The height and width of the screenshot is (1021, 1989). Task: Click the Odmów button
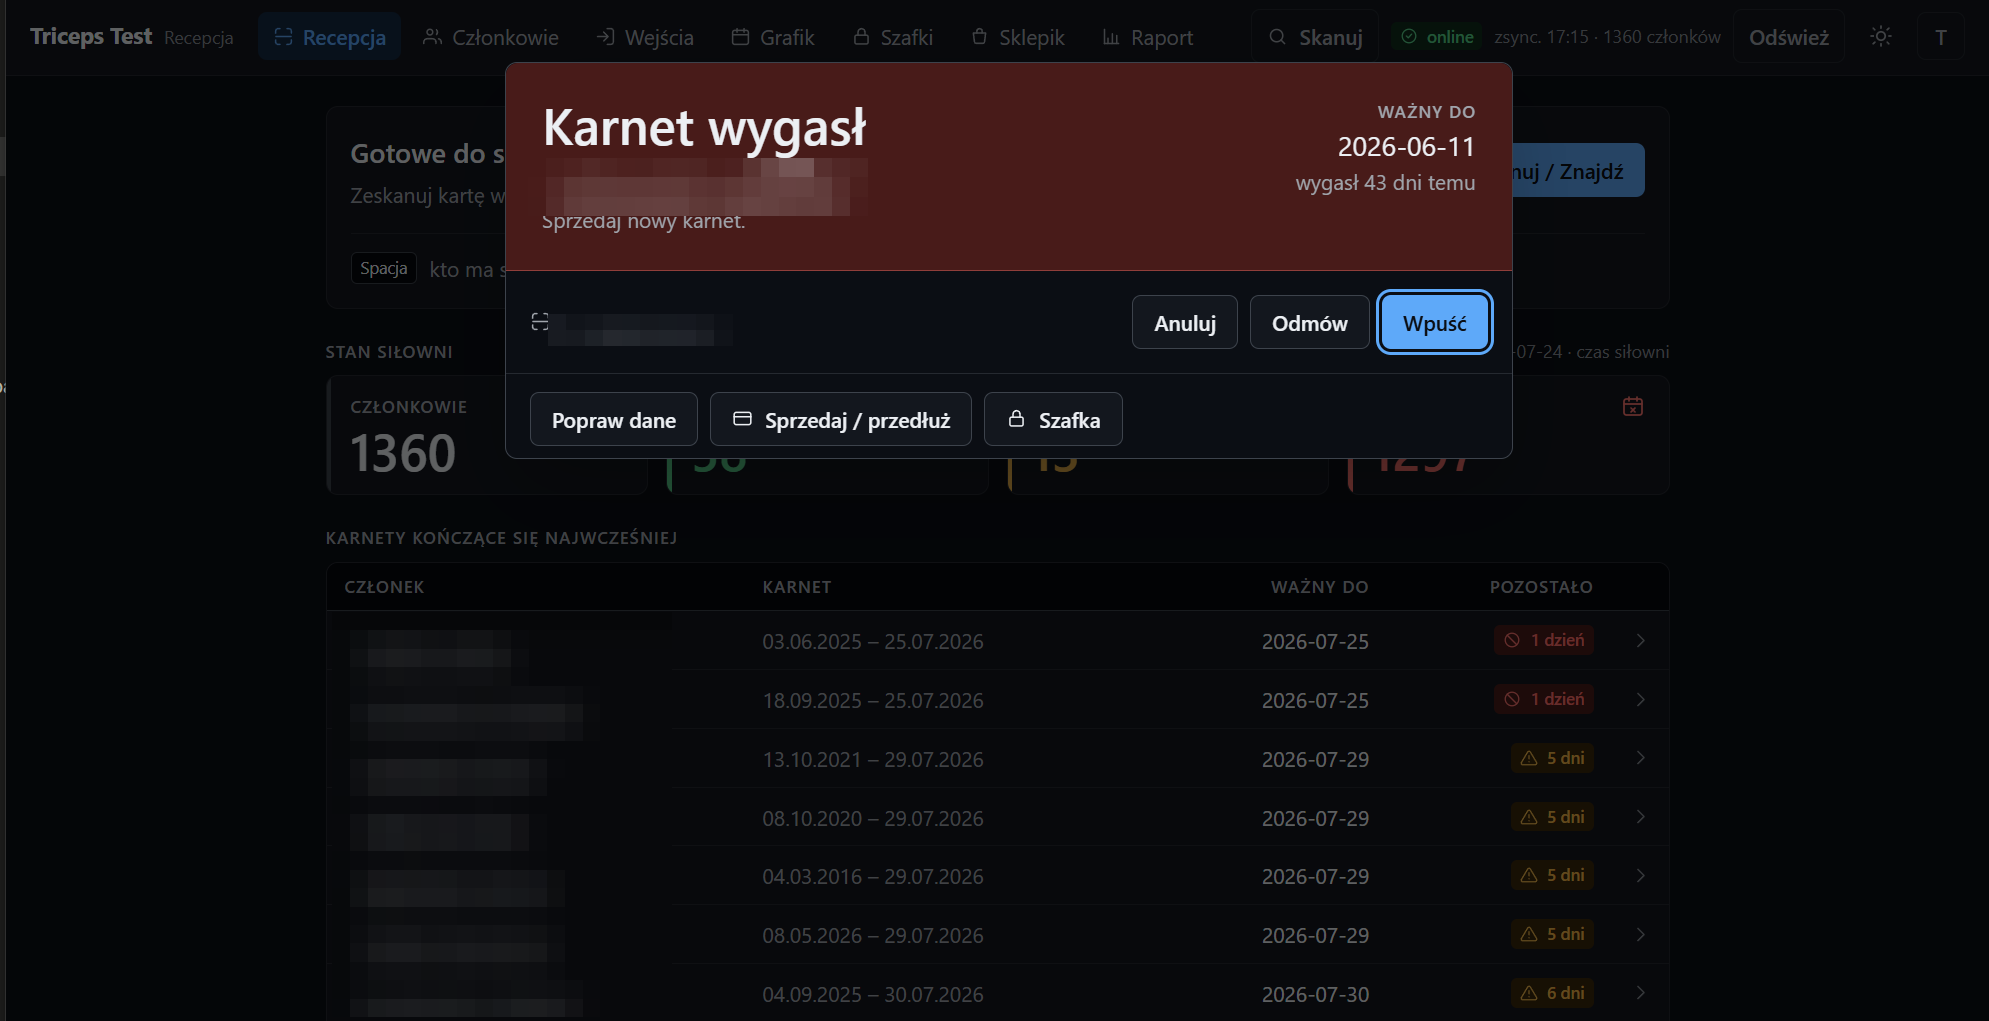[x=1309, y=322]
